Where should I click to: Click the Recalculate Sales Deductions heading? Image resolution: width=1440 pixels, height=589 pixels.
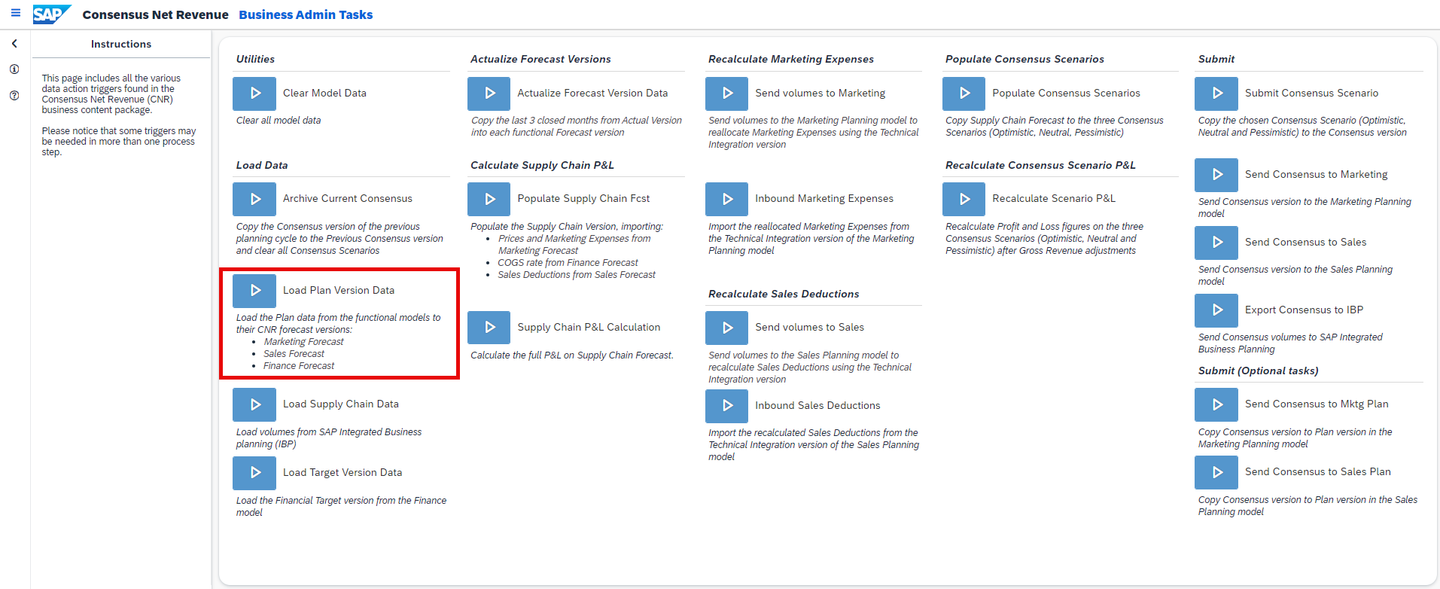point(783,294)
